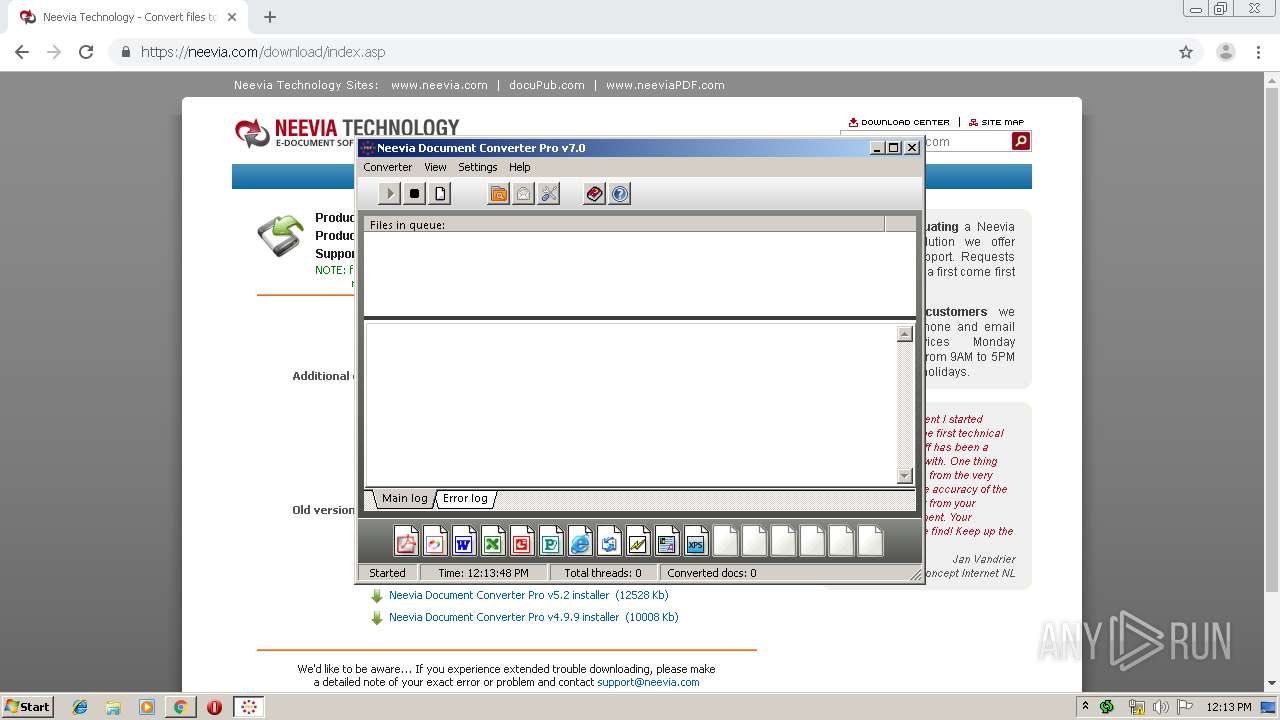Select the PowerPoint document type icon

[x=522, y=541]
